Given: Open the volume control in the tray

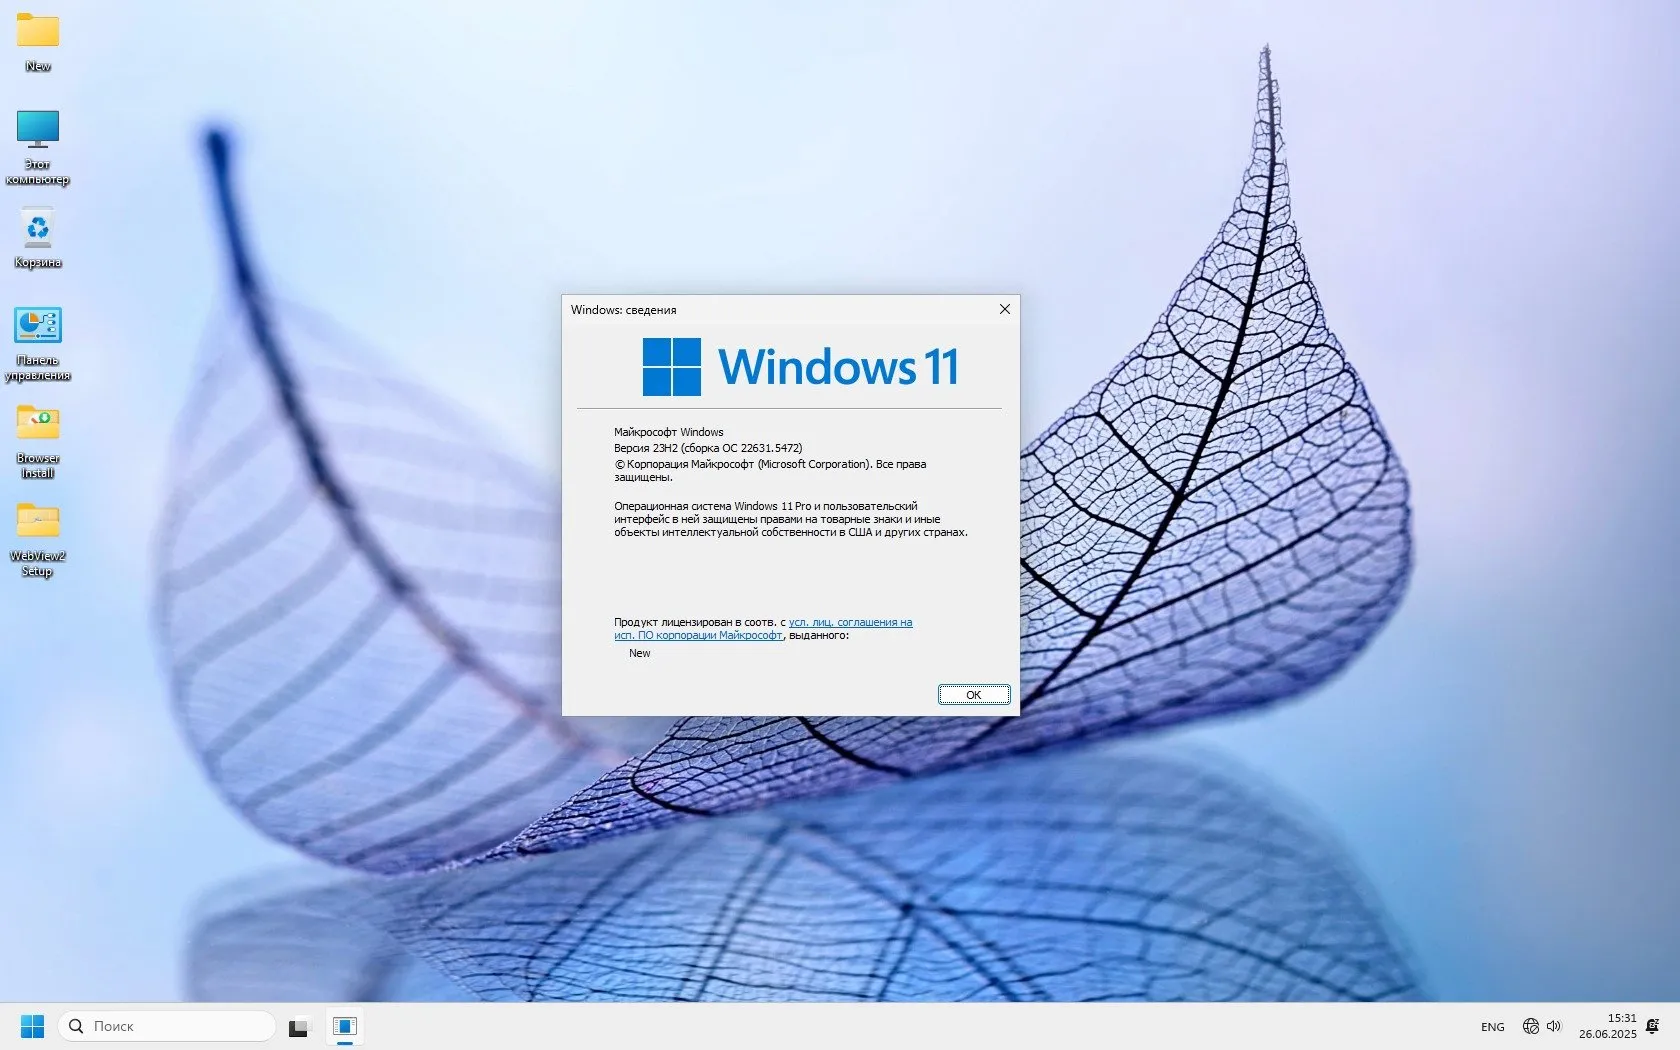Looking at the screenshot, I should click(1553, 1026).
